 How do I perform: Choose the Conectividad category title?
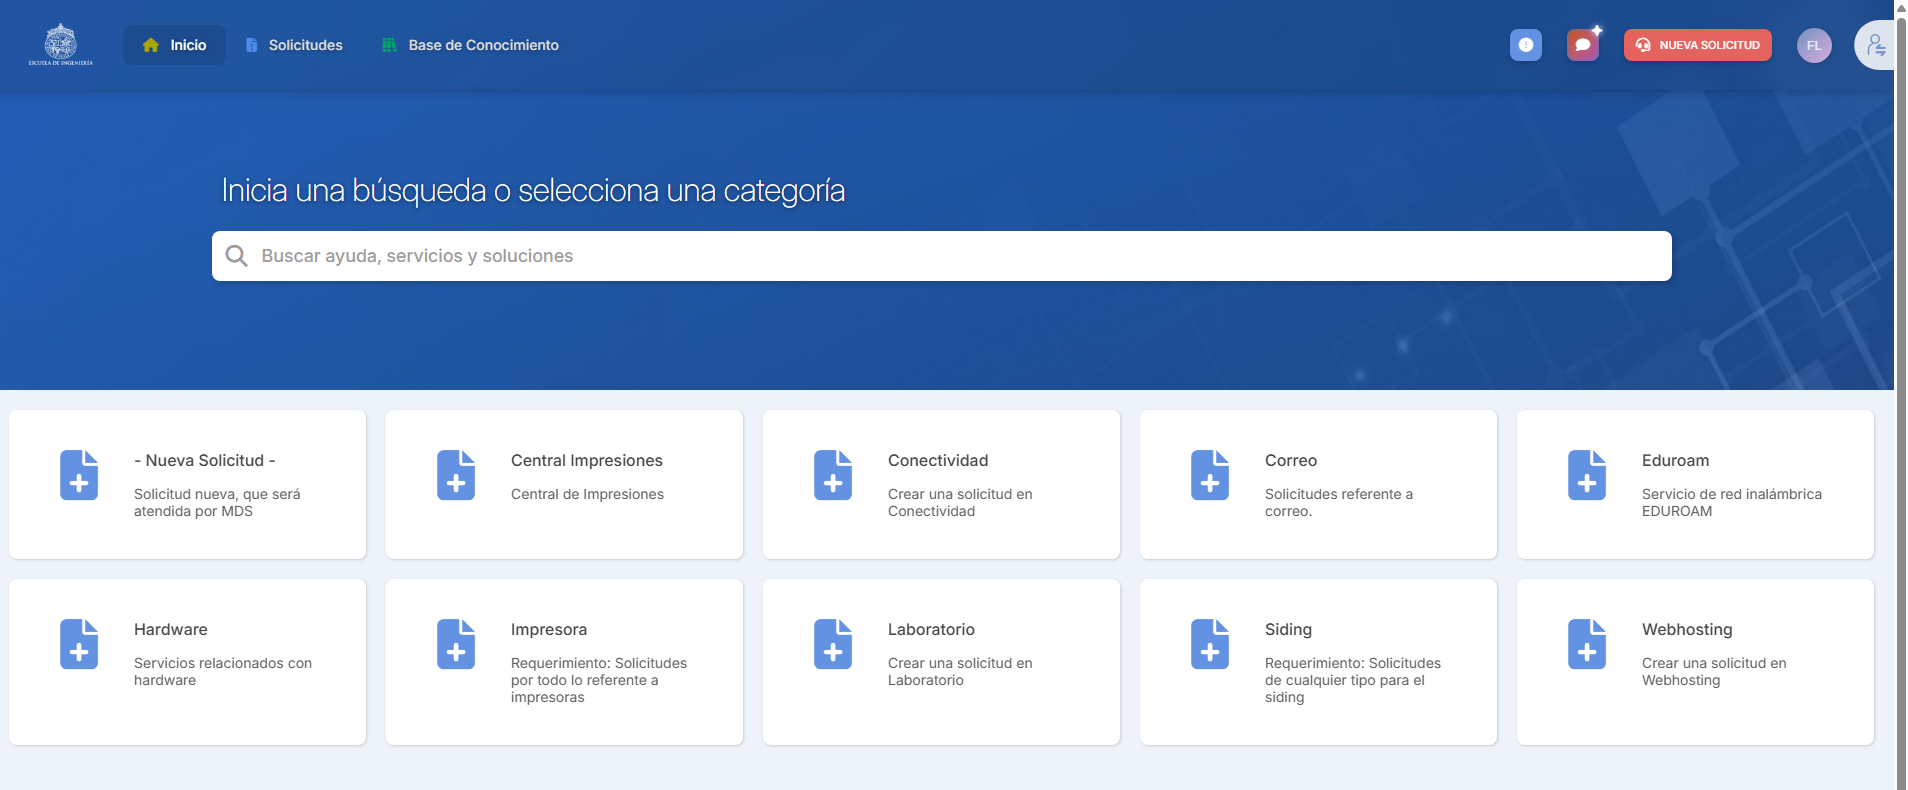937,460
